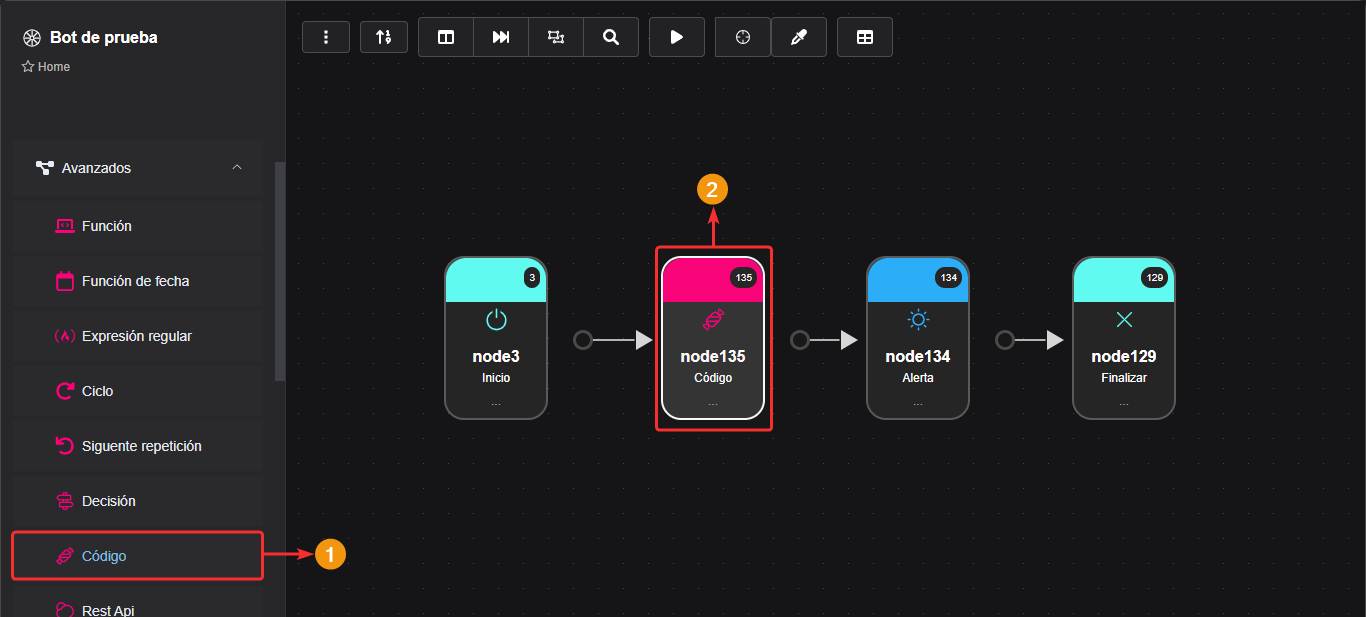The height and width of the screenshot is (617, 1366).
Task: Click the Rest Api cloud icon
Action: point(65,609)
